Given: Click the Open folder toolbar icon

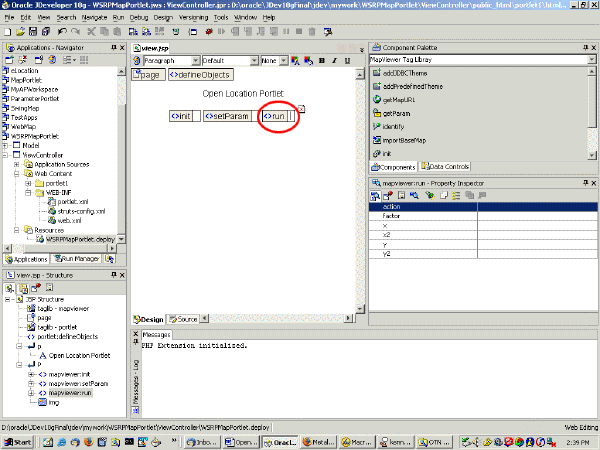Looking at the screenshot, I should 20,32.
